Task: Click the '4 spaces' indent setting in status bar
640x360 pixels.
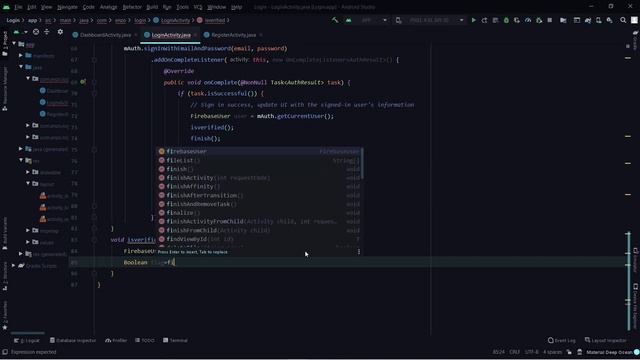Action: click(x=552, y=352)
